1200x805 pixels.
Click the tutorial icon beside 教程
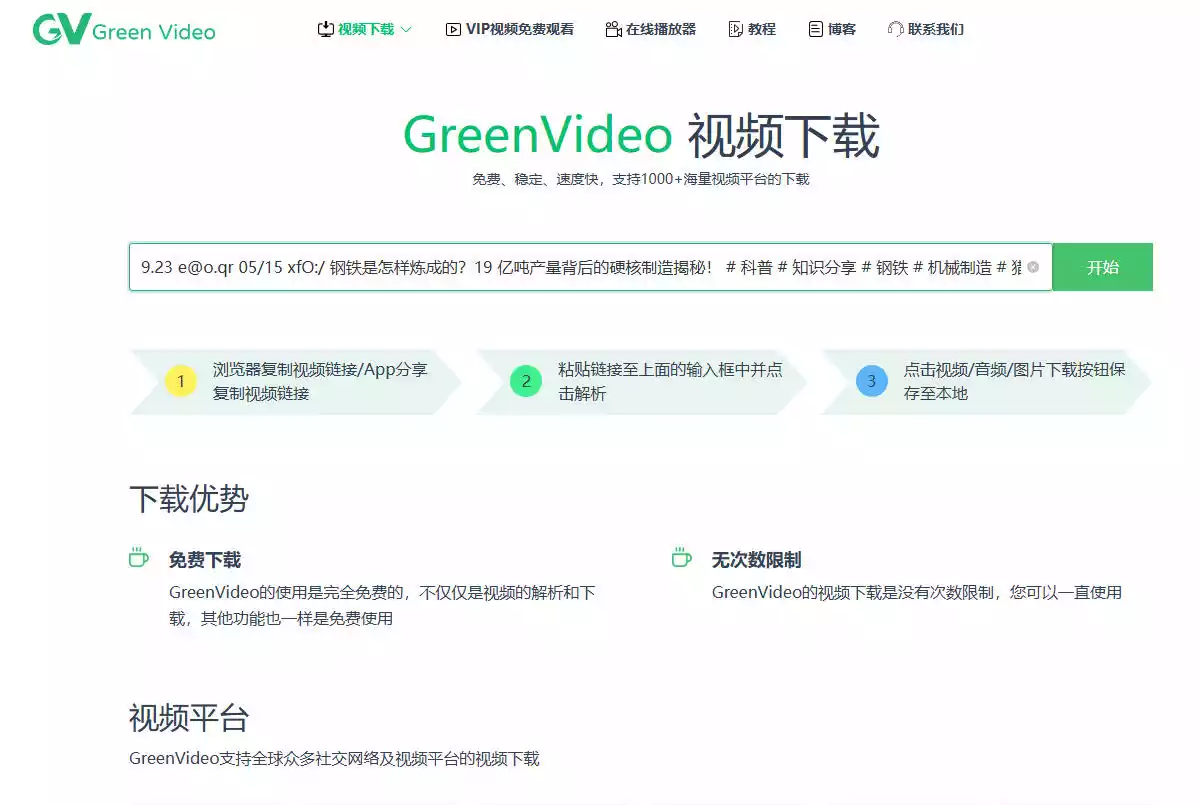[736, 29]
